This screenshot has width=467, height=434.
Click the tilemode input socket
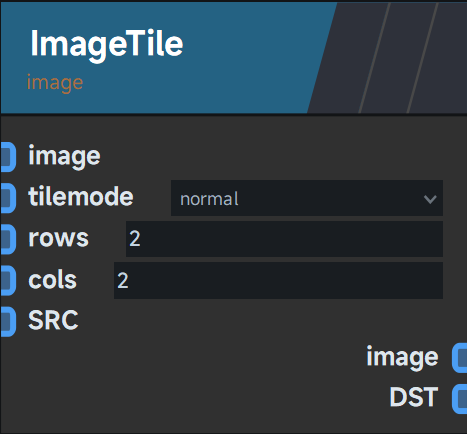pos(8,198)
